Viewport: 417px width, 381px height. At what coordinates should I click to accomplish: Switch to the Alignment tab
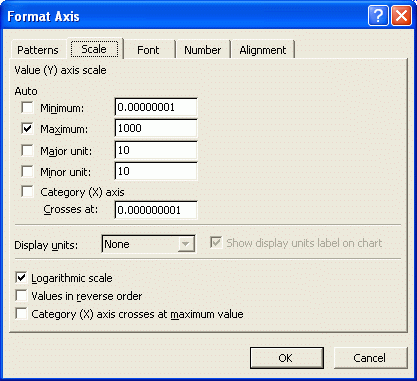(263, 50)
